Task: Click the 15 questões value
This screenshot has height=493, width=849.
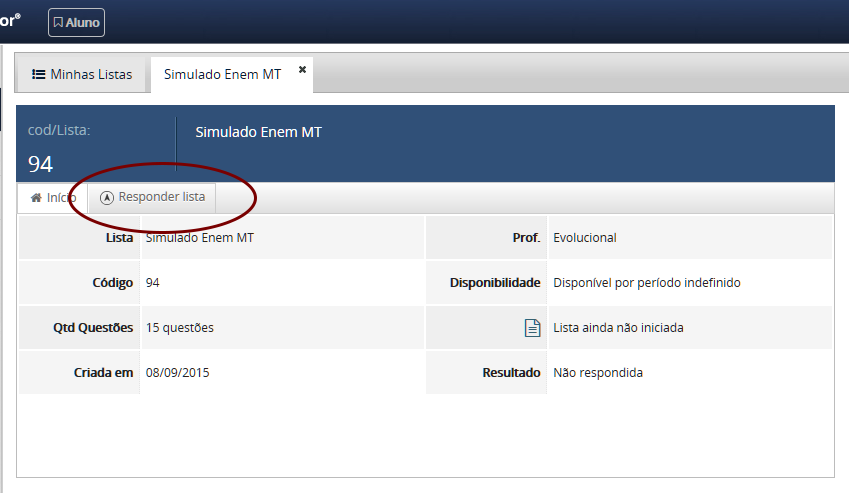Action: coord(179,328)
